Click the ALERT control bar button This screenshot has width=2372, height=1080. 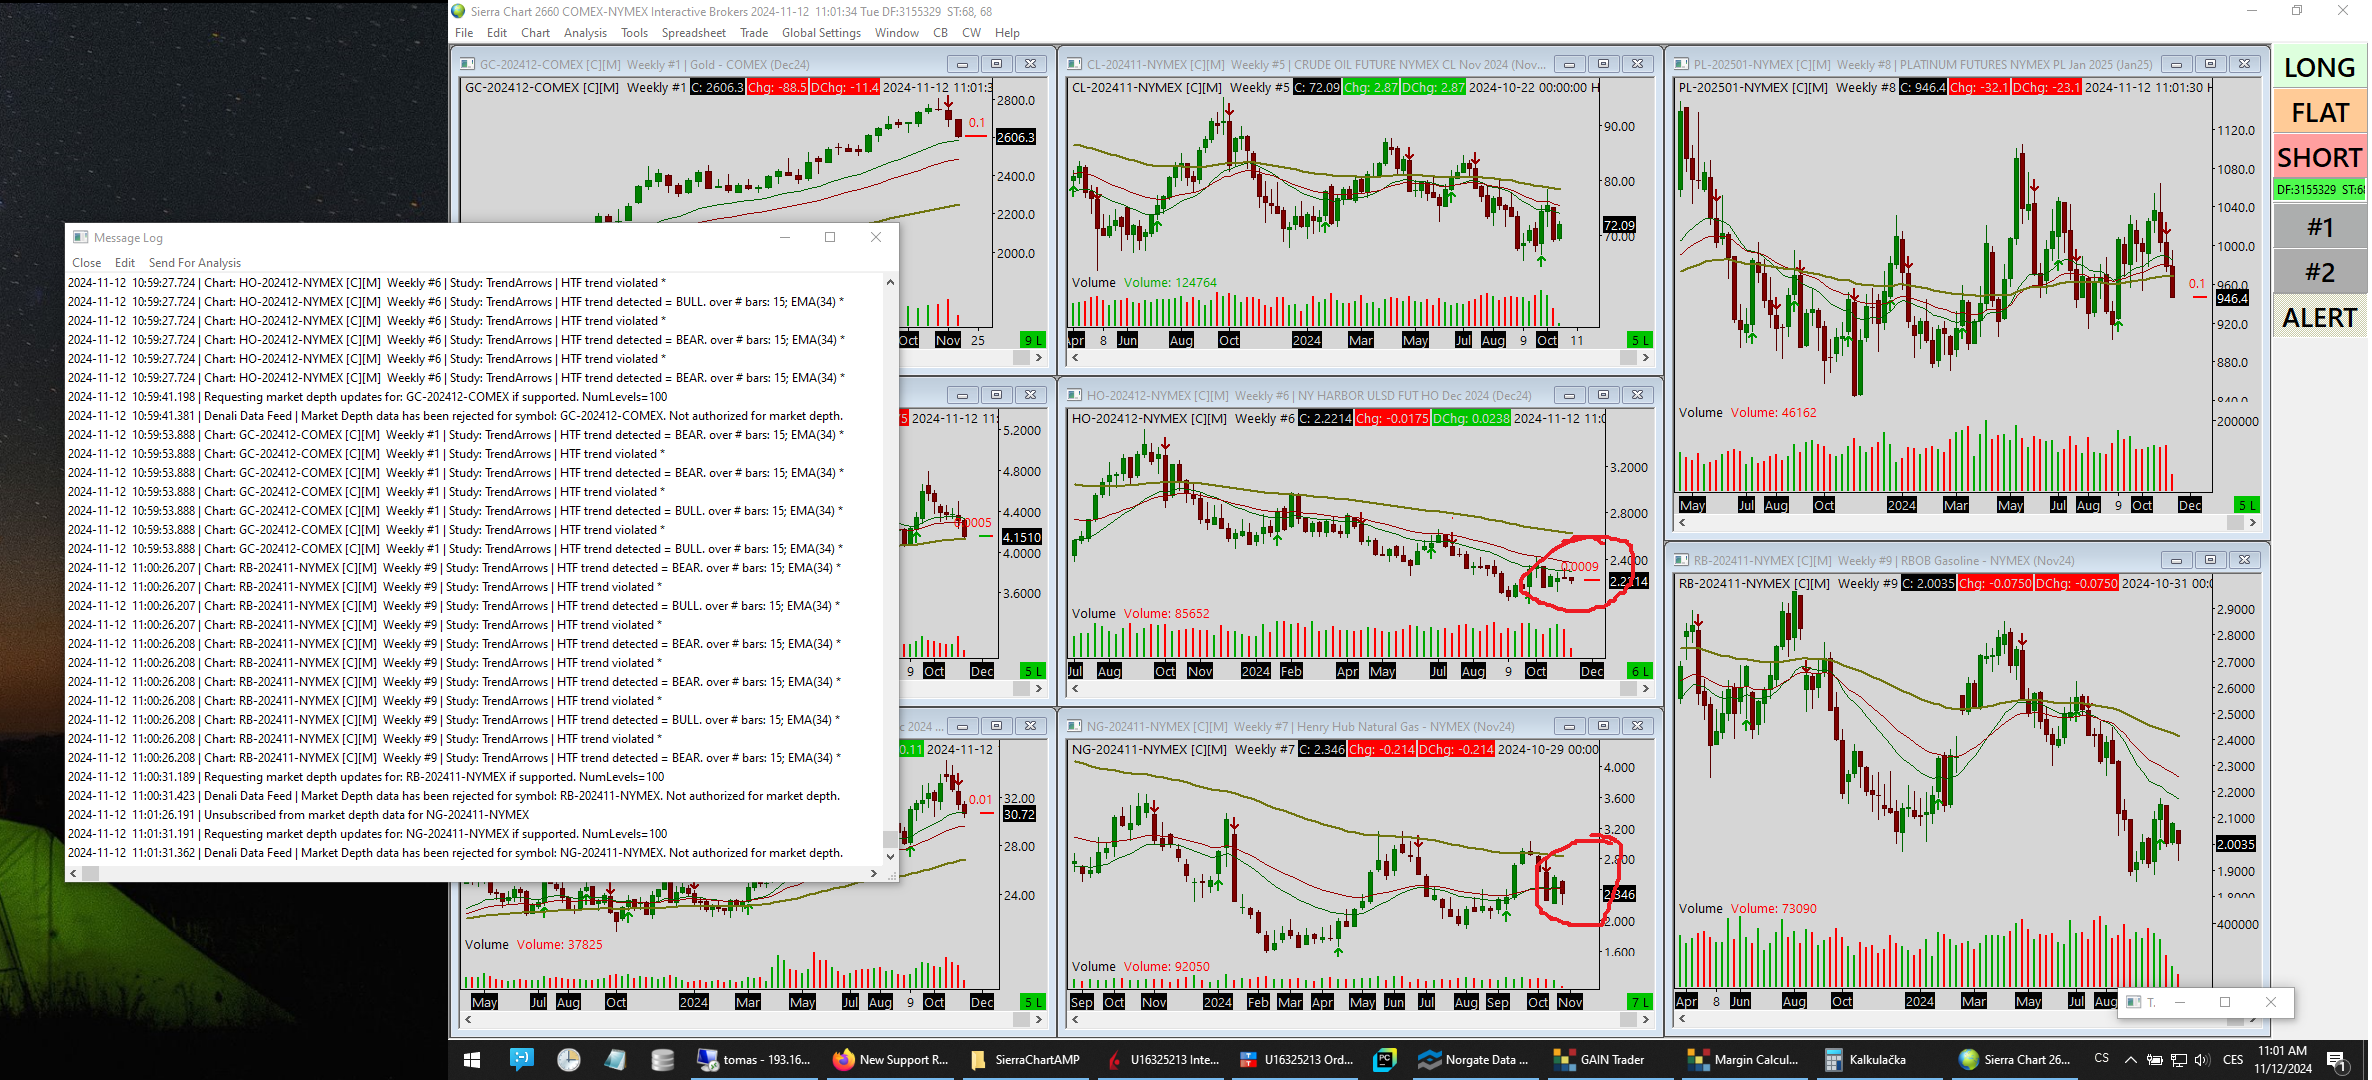(2319, 318)
